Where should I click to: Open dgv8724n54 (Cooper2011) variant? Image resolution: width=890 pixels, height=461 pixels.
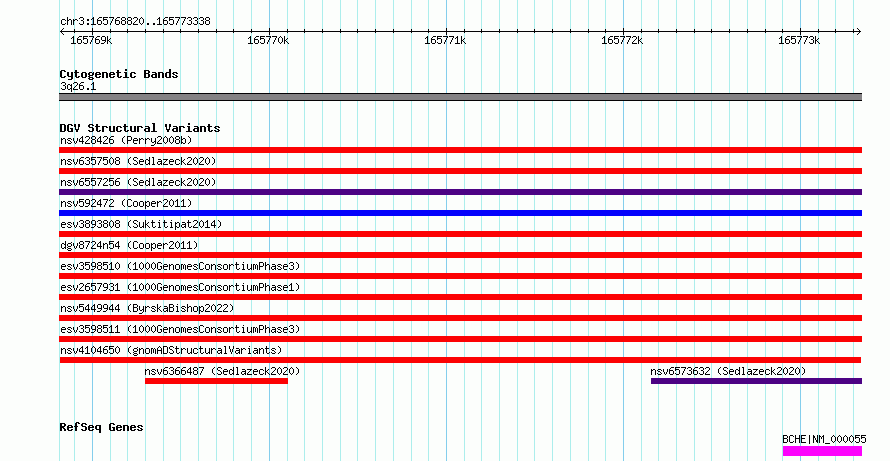click(129, 245)
